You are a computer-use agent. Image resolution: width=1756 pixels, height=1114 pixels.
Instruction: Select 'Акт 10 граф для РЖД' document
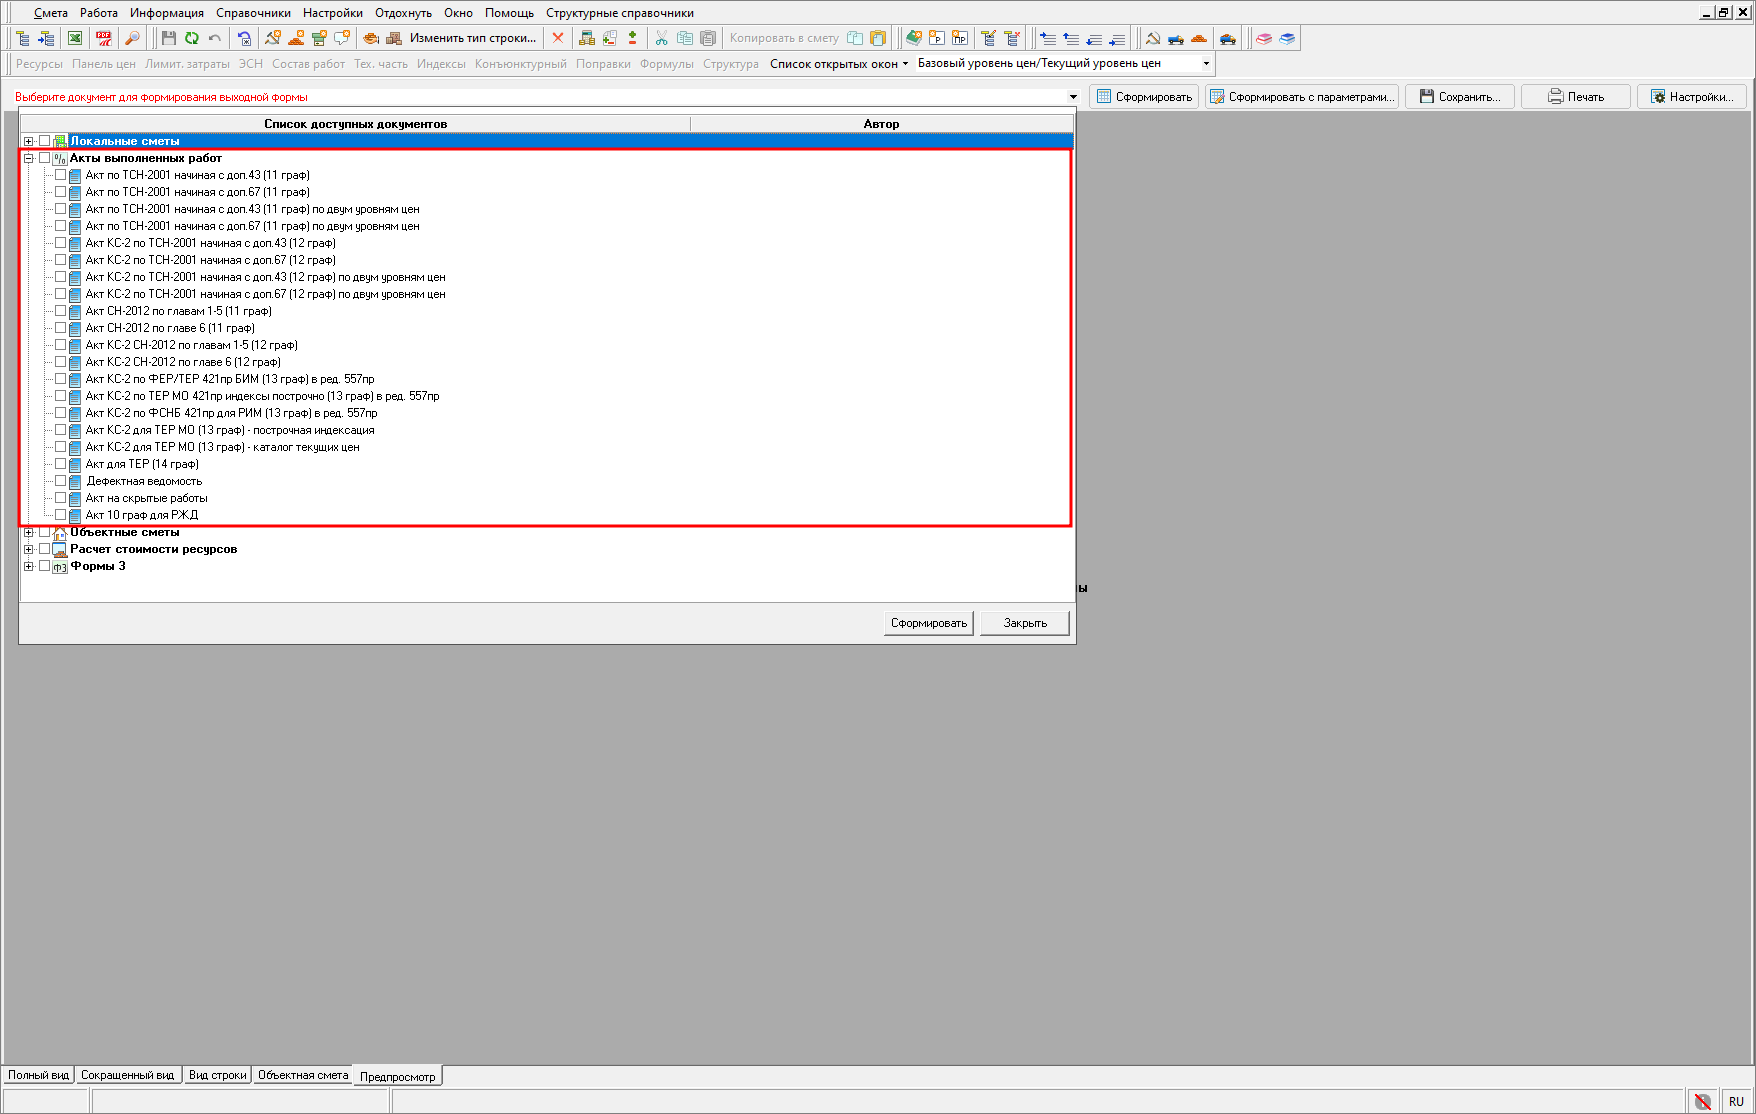[x=142, y=515]
